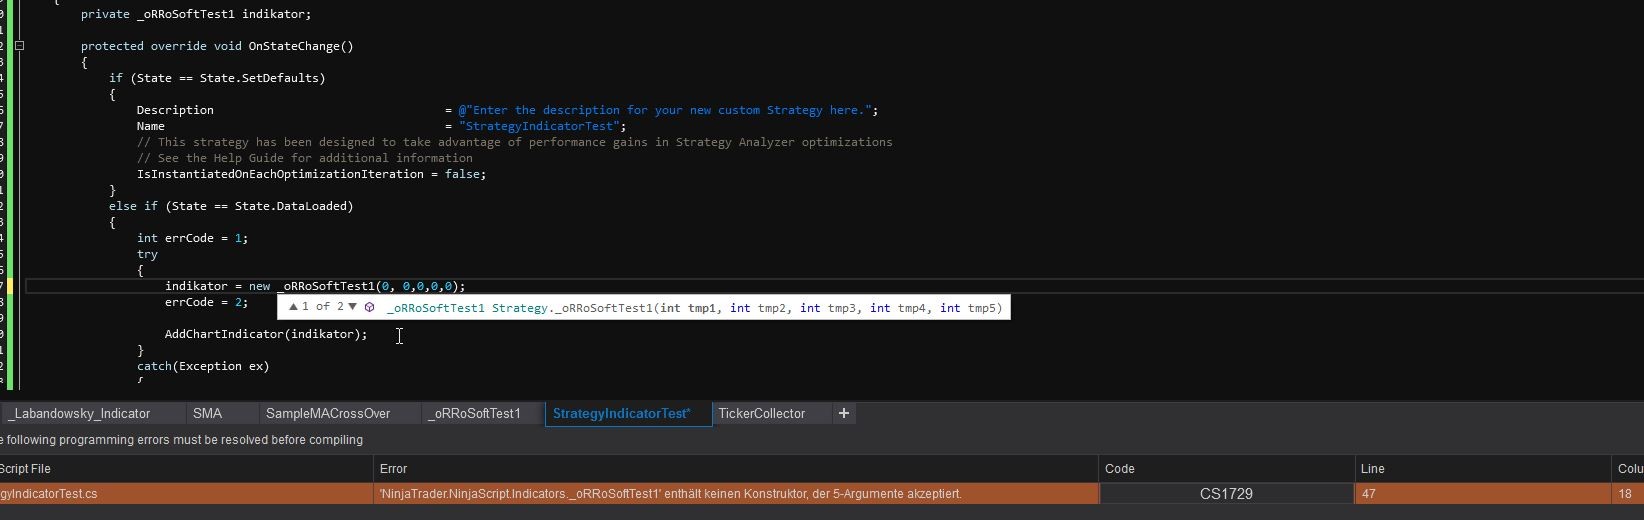The height and width of the screenshot is (520, 1644).
Task: Click the programming errors notice text
Action: pos(181,440)
